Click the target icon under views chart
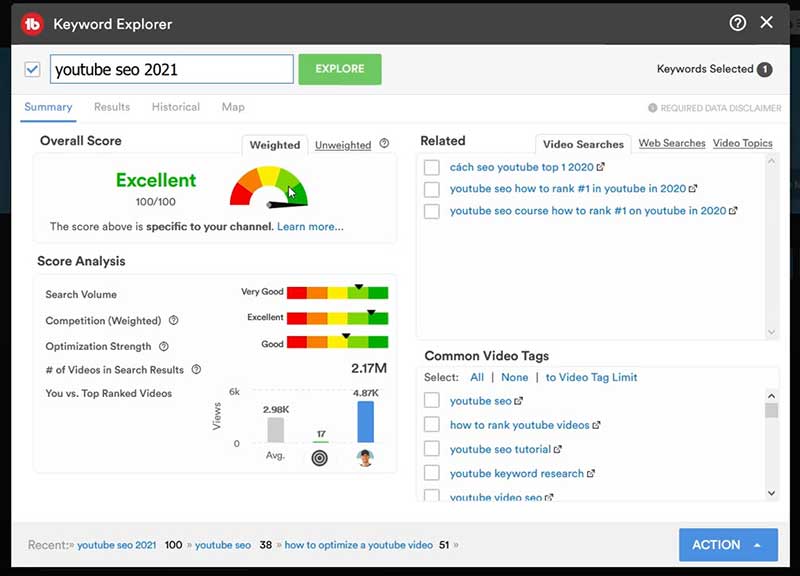 click(320, 458)
